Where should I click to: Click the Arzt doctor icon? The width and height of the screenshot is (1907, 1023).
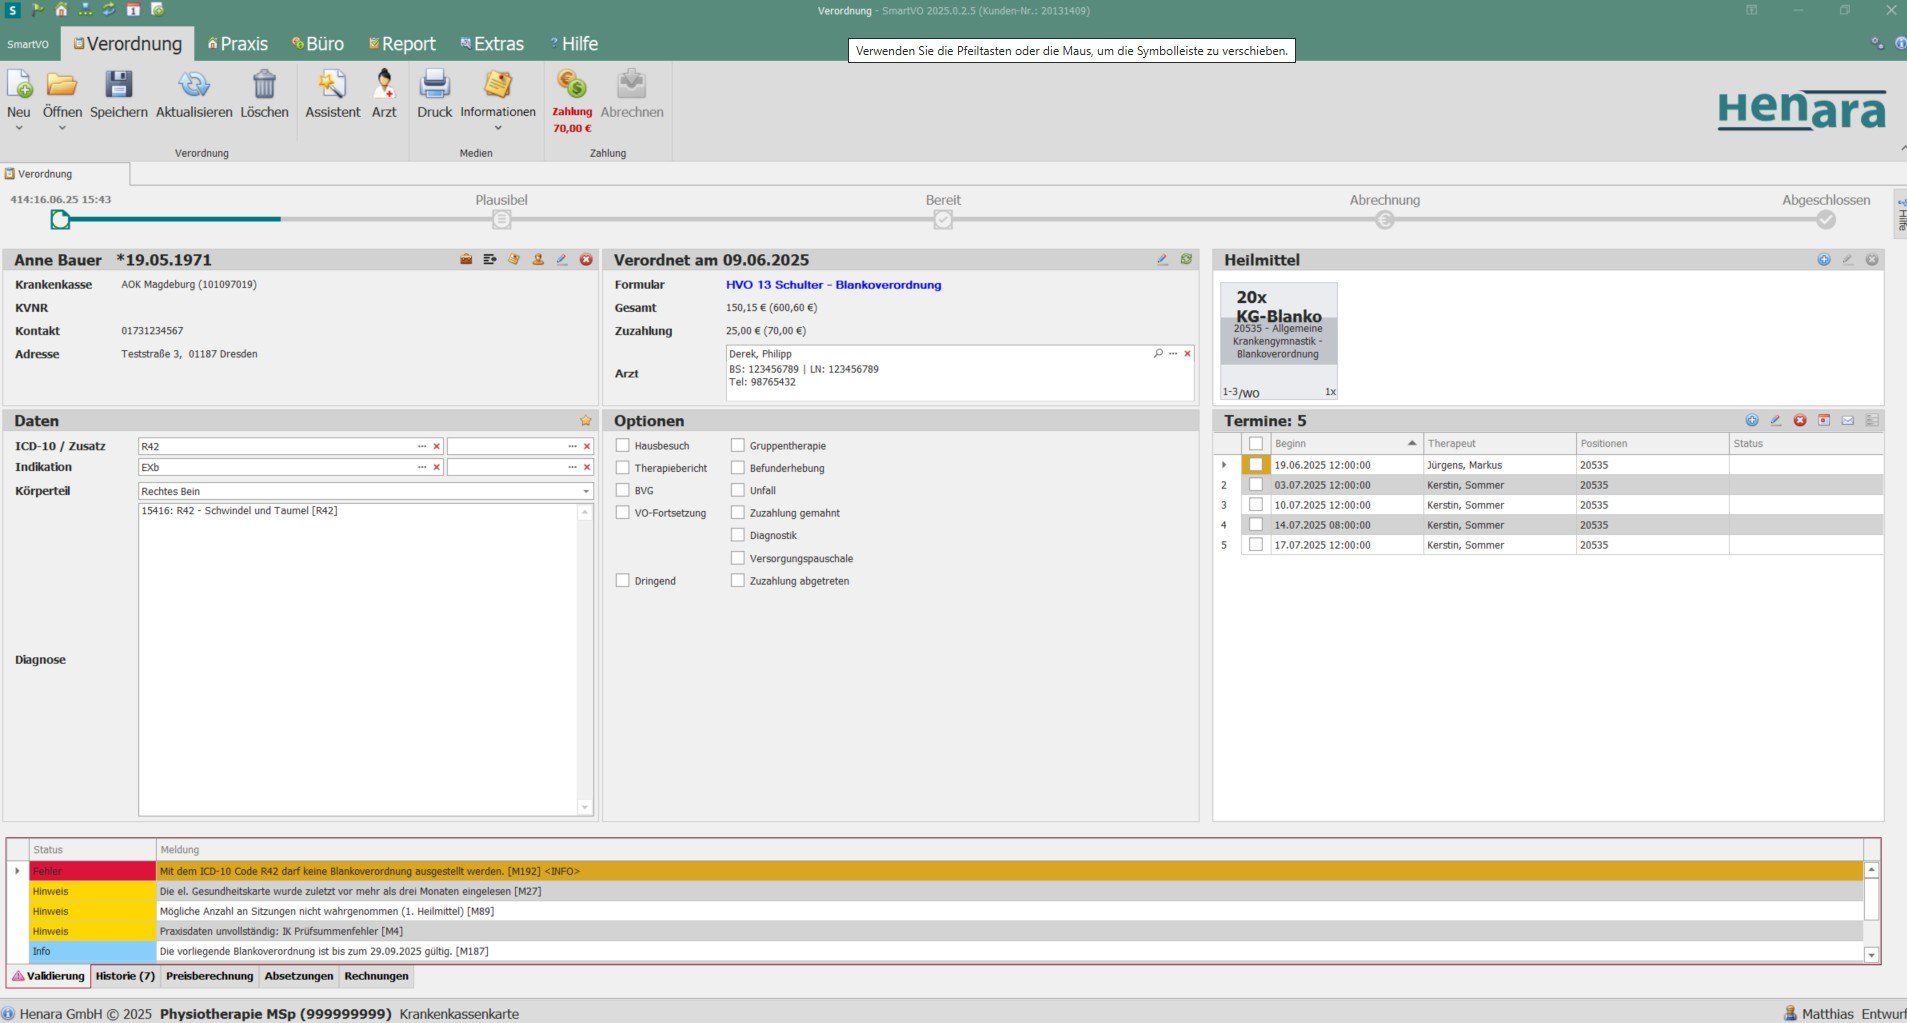(384, 85)
